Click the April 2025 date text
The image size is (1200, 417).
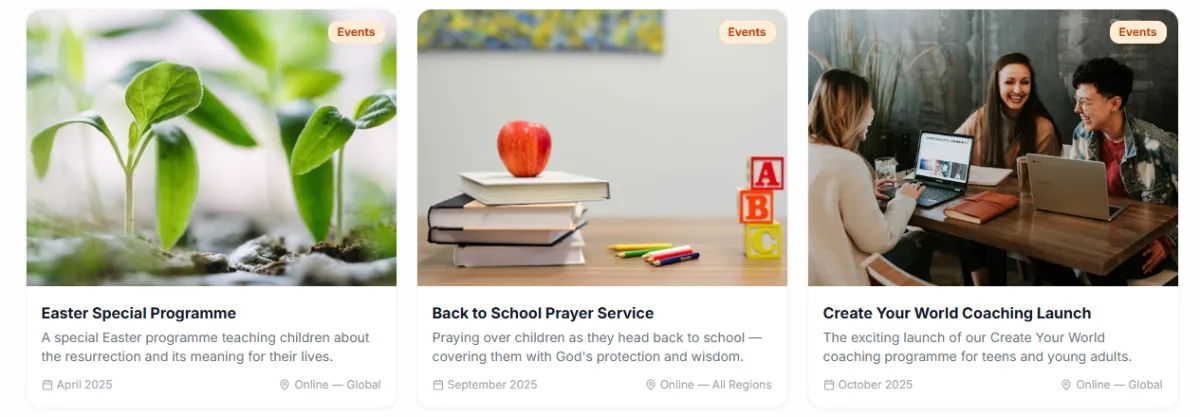pyautogui.click(x=84, y=385)
